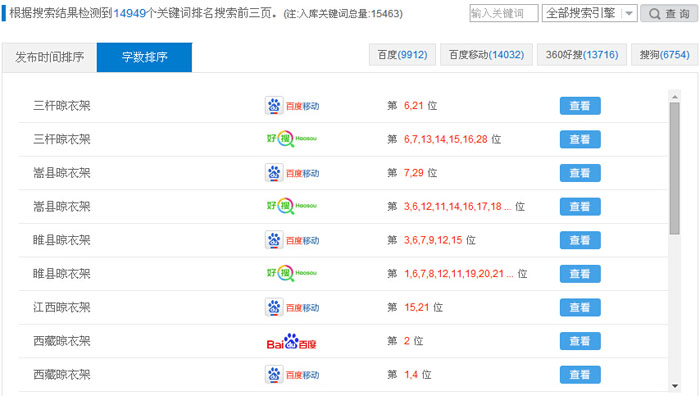
Task: Click the scrollbar down arrow
Action: [675, 386]
